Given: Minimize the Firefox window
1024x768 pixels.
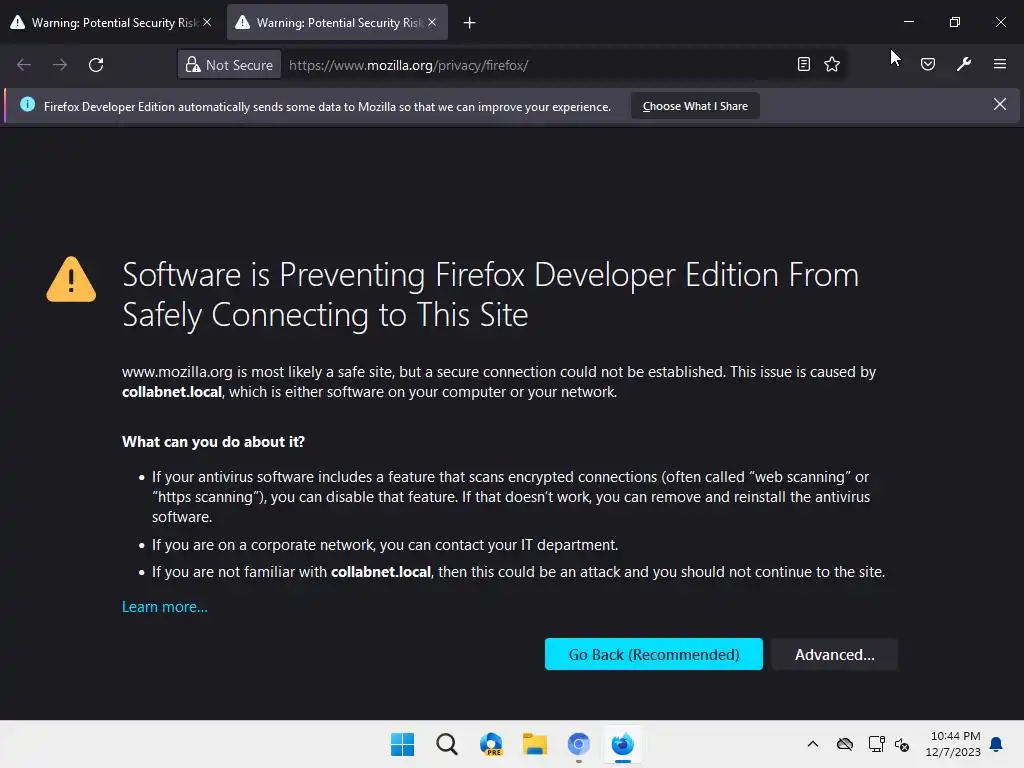Looking at the screenshot, I should point(908,22).
